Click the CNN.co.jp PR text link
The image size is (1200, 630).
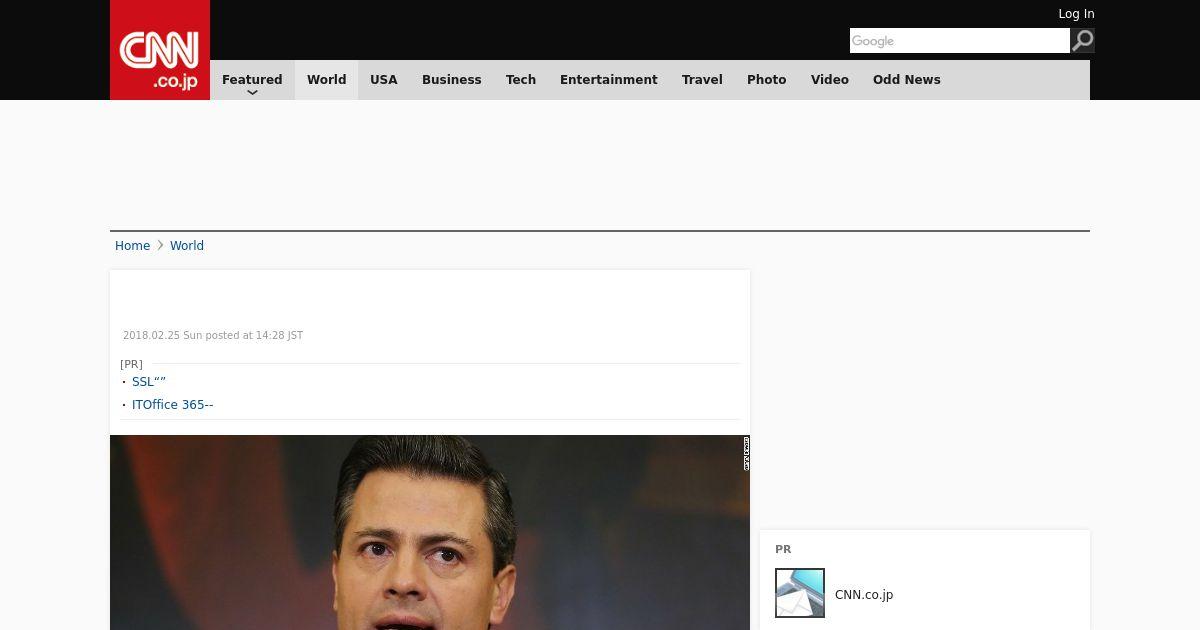click(x=864, y=595)
